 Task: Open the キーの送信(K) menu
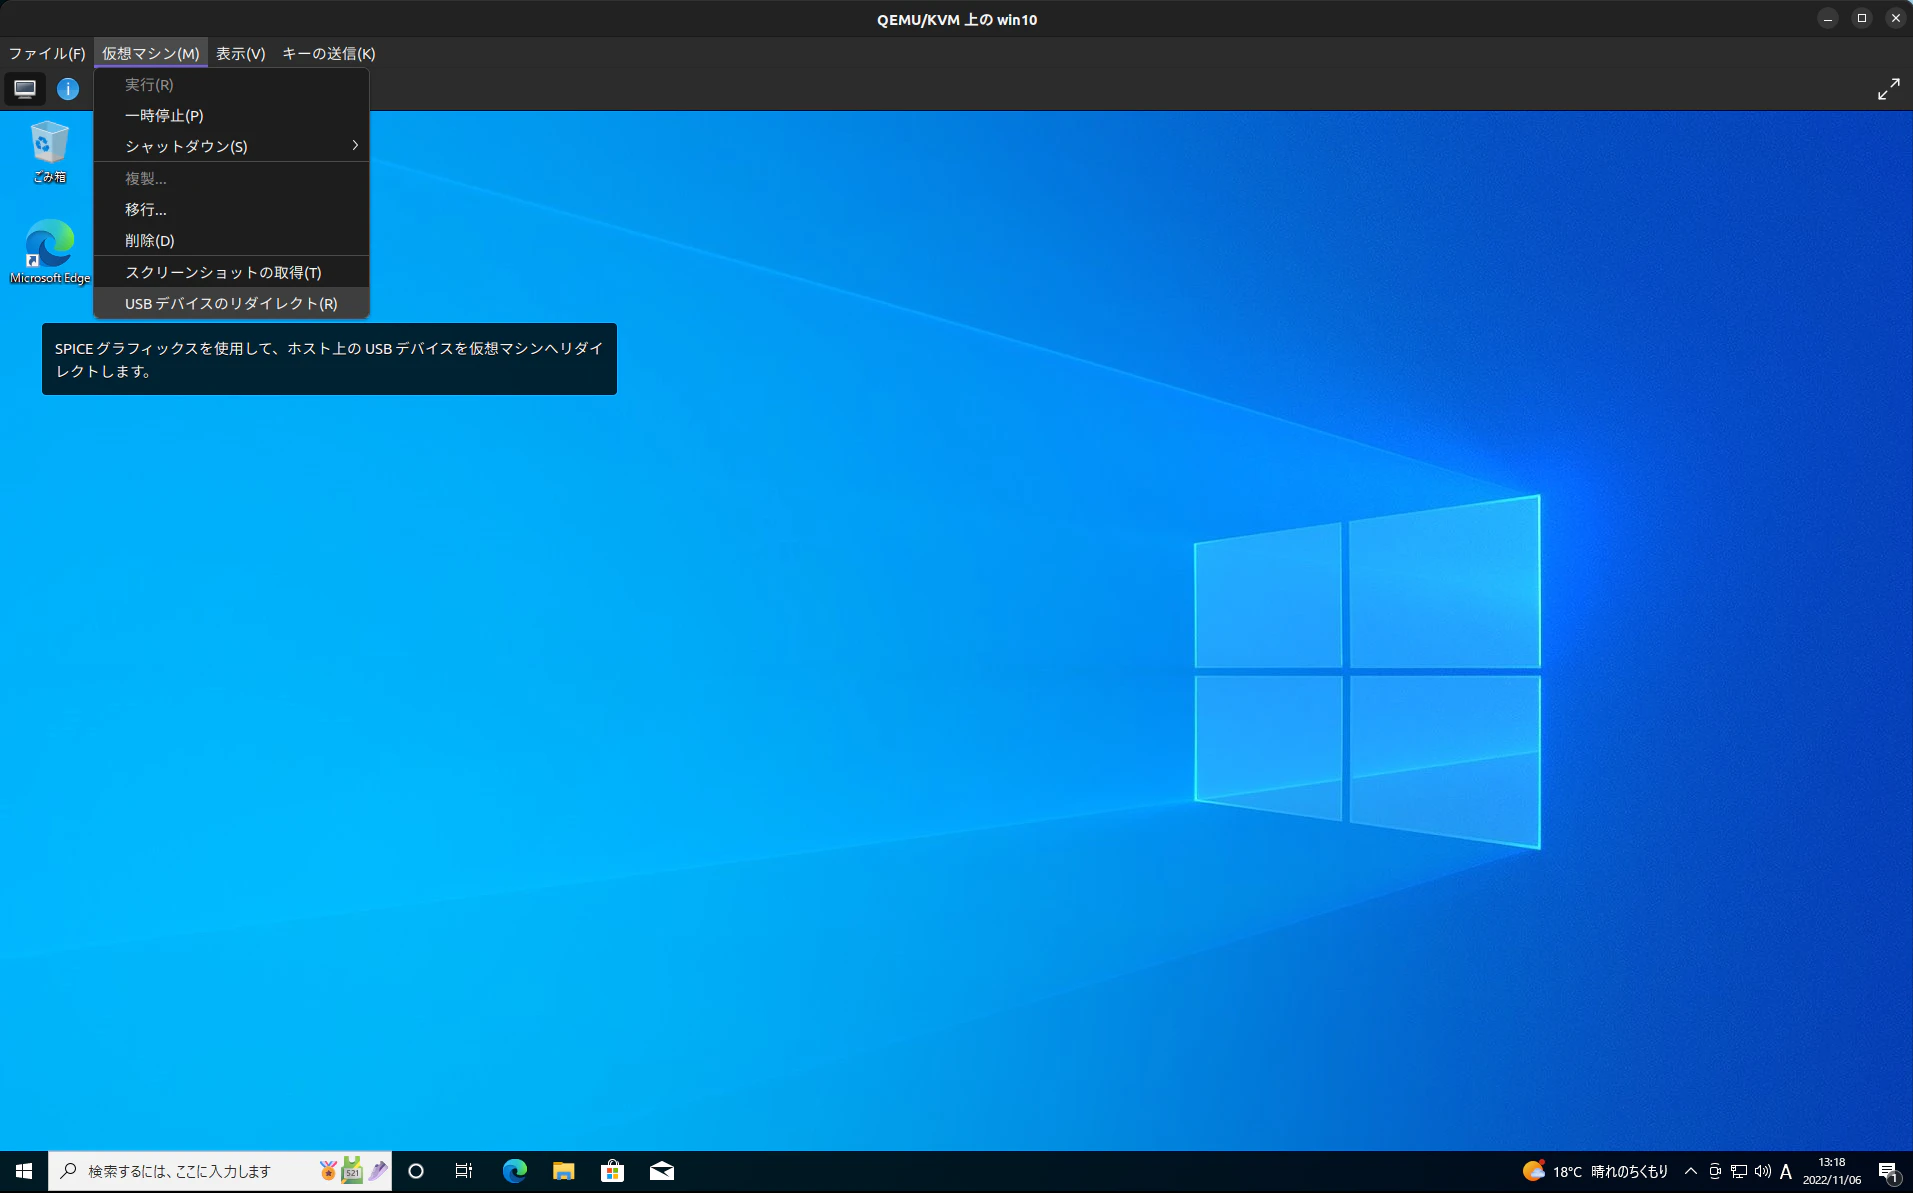click(328, 53)
